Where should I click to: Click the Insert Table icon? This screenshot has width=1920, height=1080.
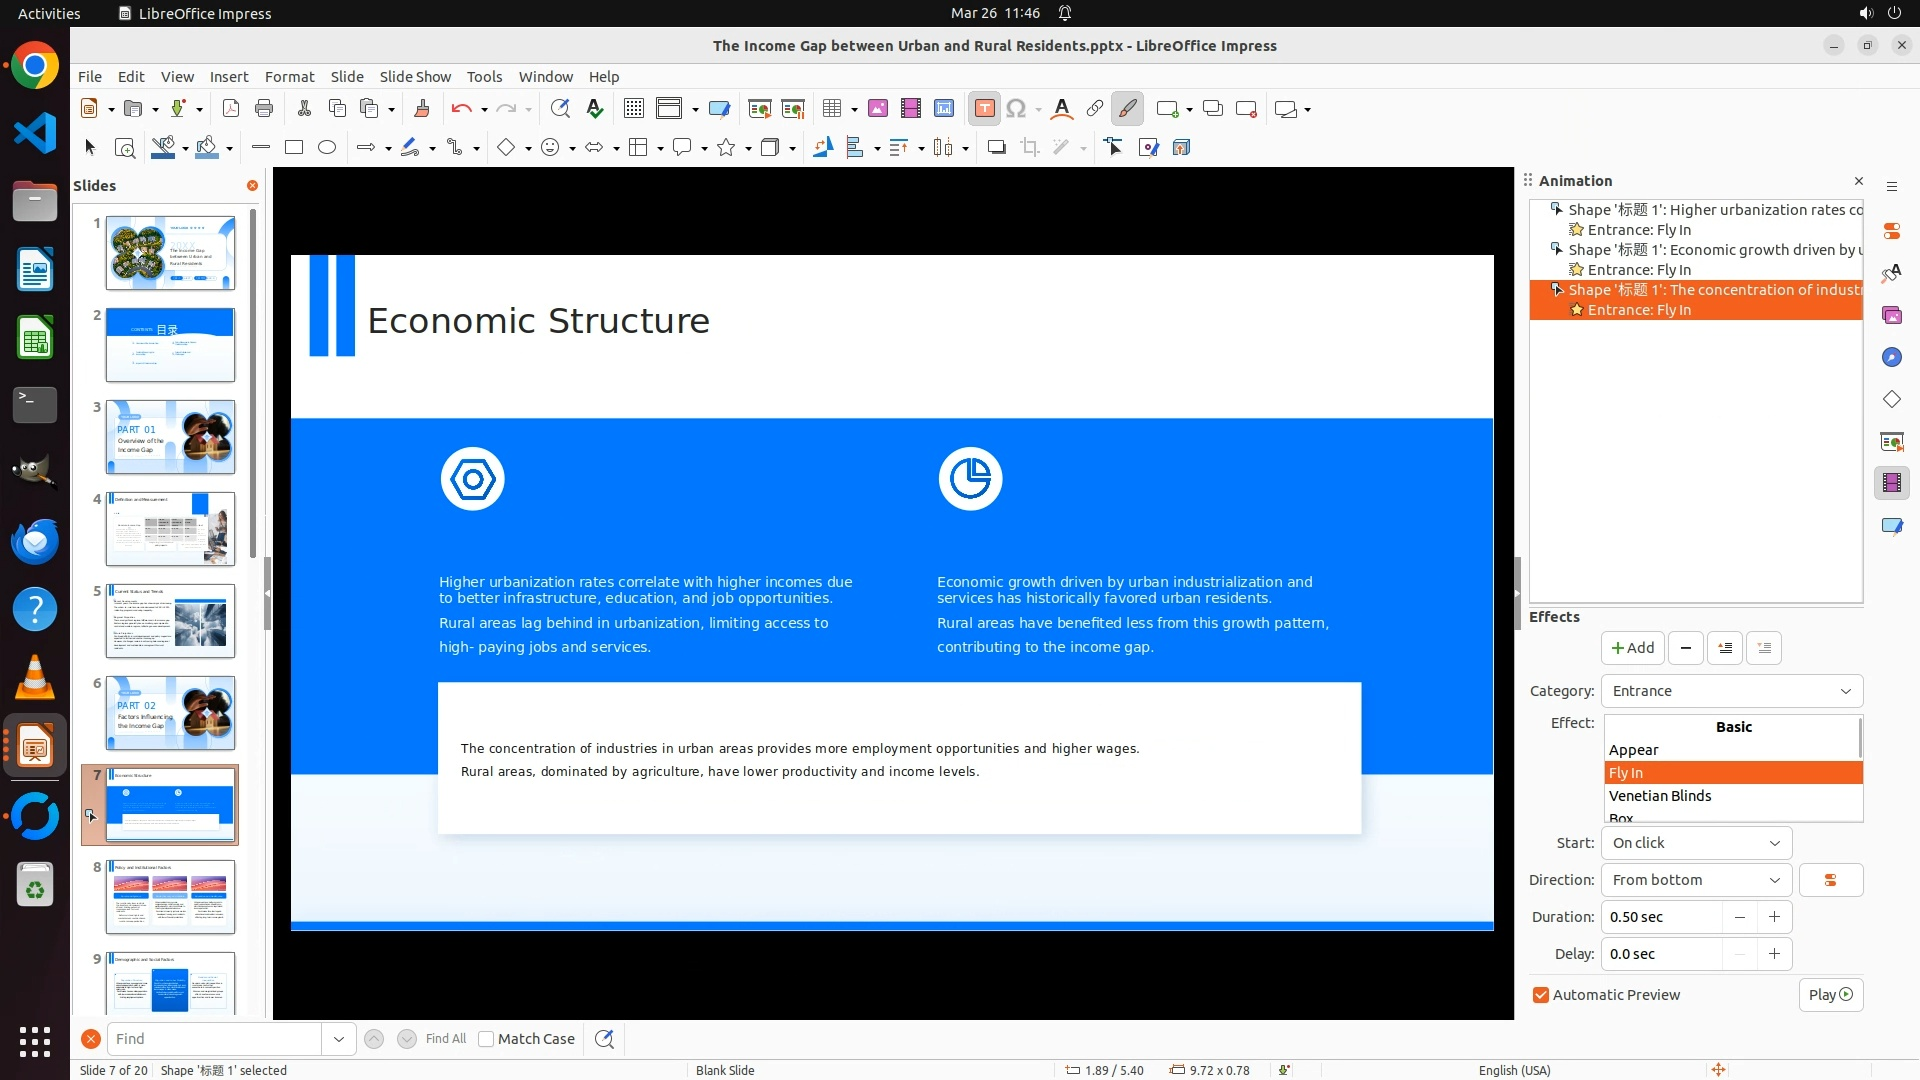tap(832, 109)
